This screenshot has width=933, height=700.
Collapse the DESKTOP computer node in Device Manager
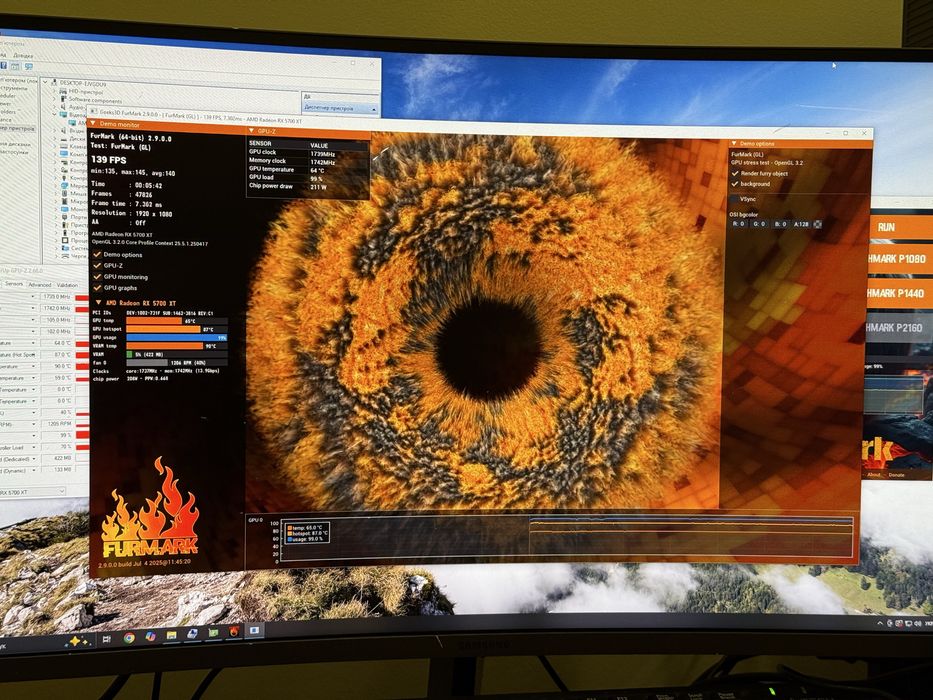(46, 83)
